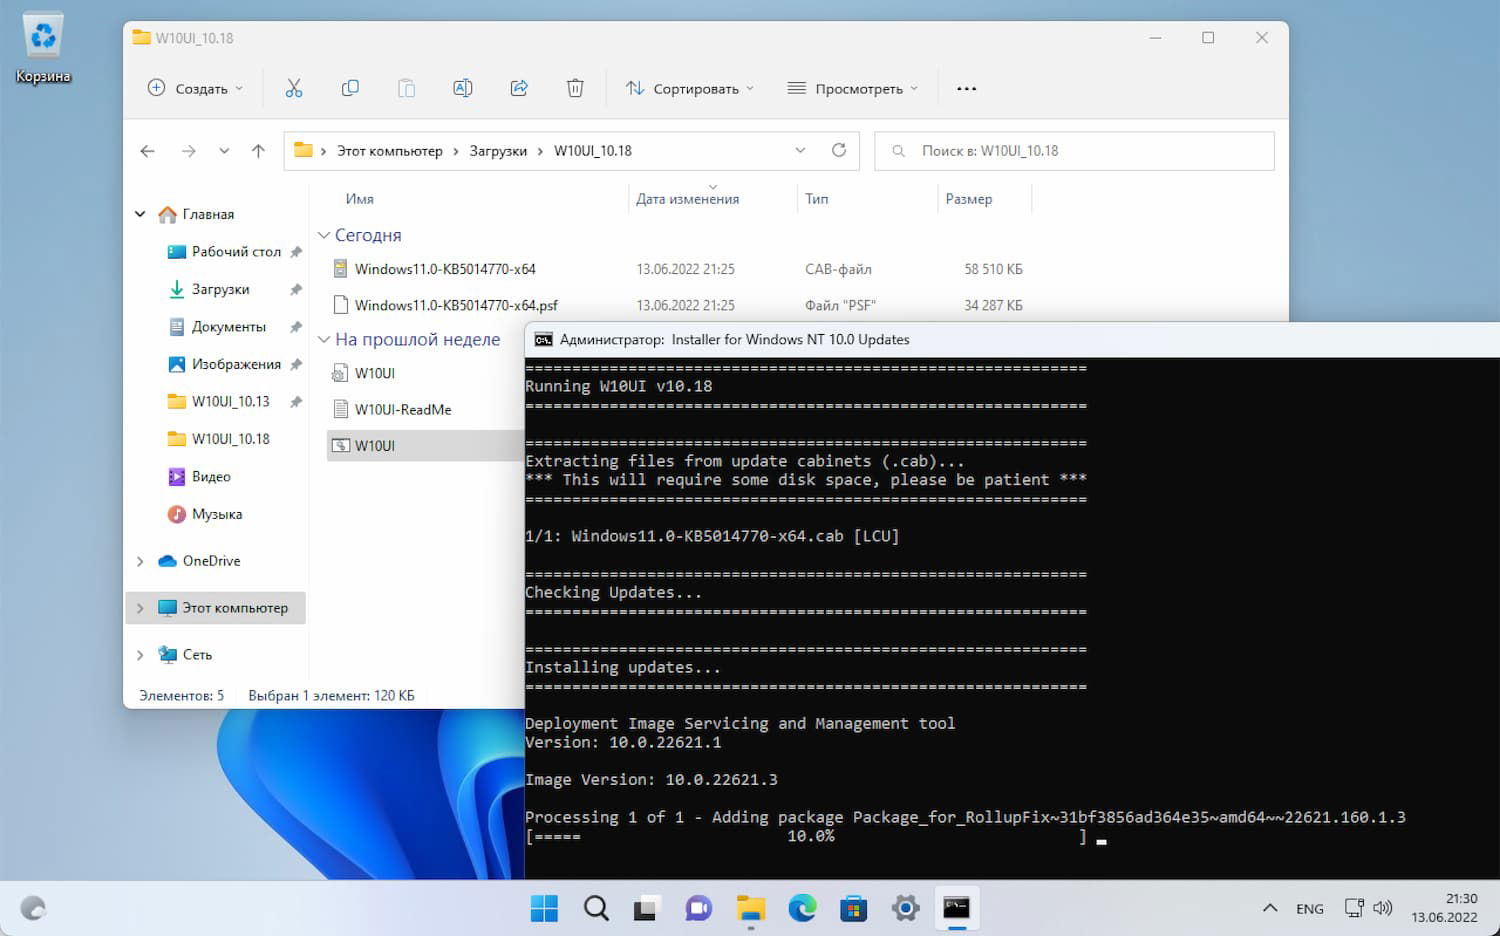The image size is (1500, 936).
Task: Open the Сортировать sort dropdown
Action: coord(690,88)
